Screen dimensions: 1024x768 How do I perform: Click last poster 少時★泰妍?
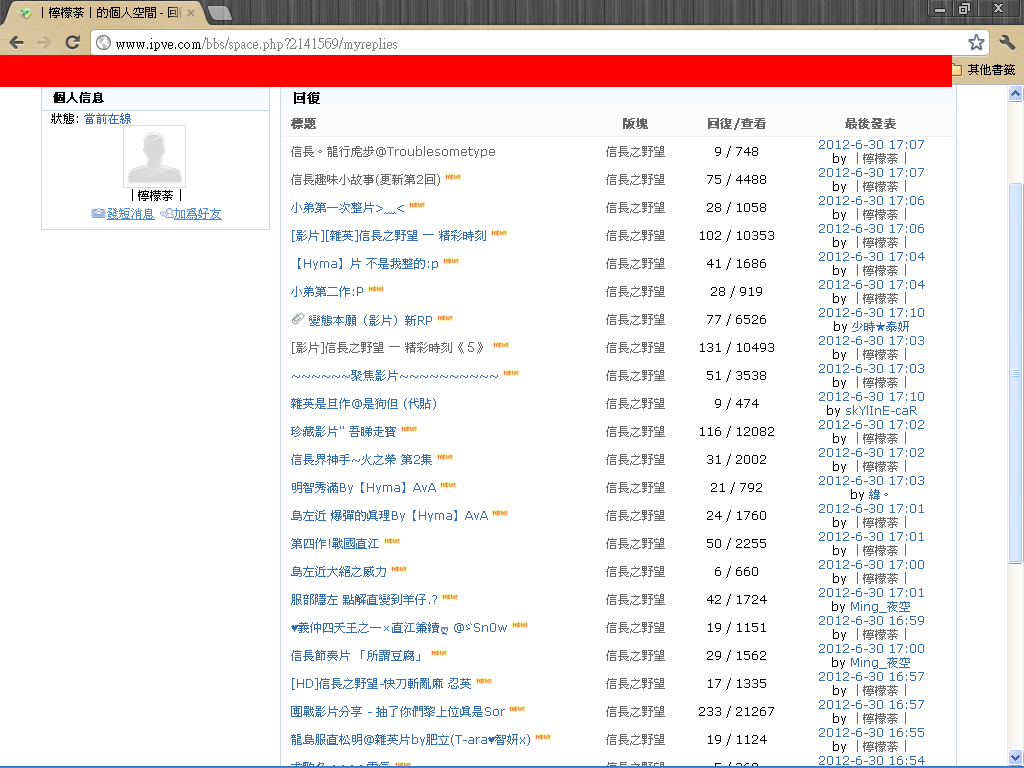[x=880, y=327]
